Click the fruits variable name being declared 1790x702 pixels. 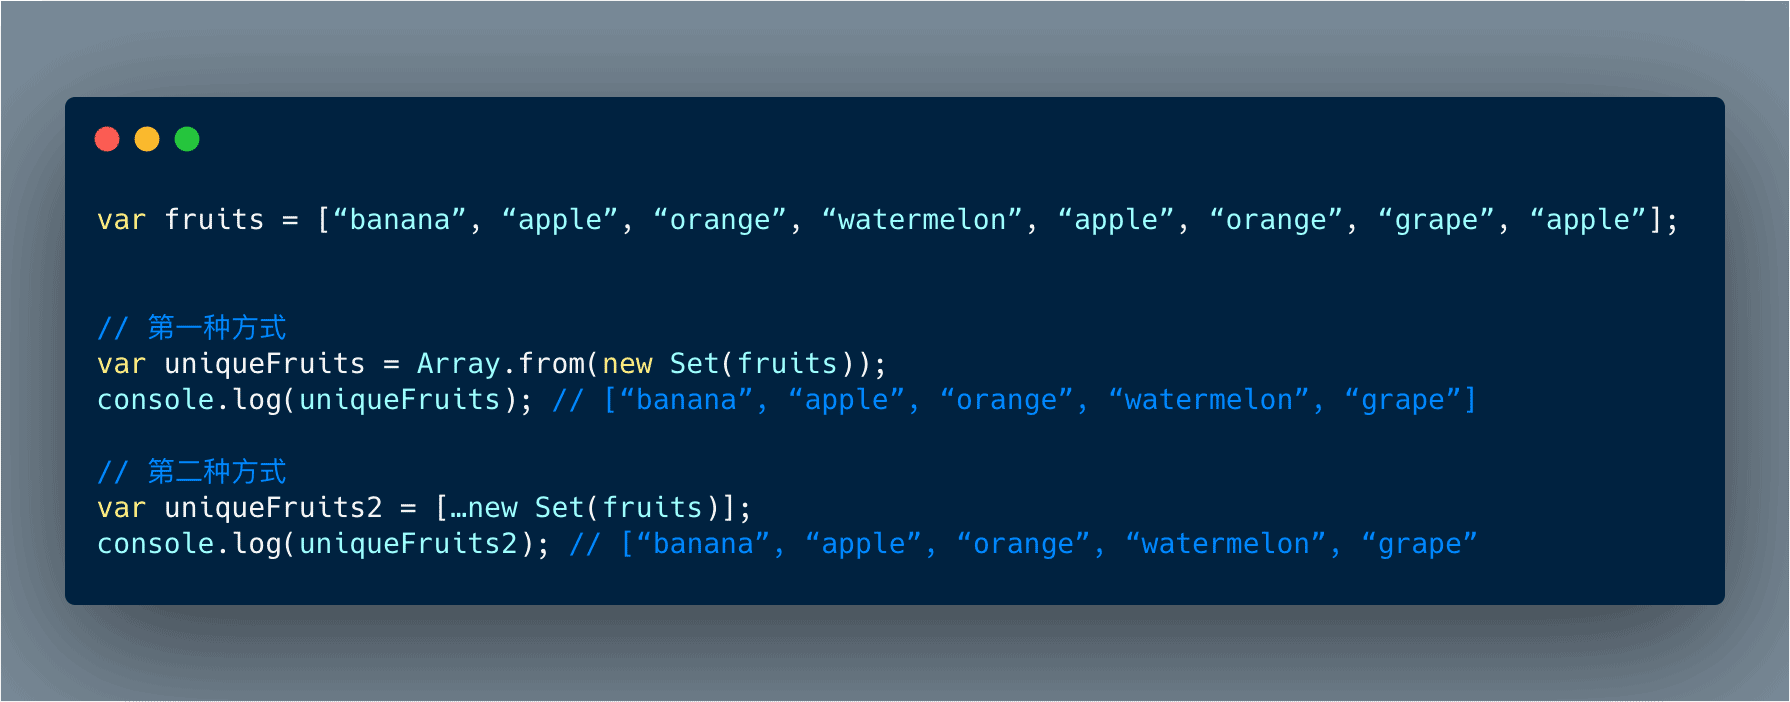[x=214, y=220]
